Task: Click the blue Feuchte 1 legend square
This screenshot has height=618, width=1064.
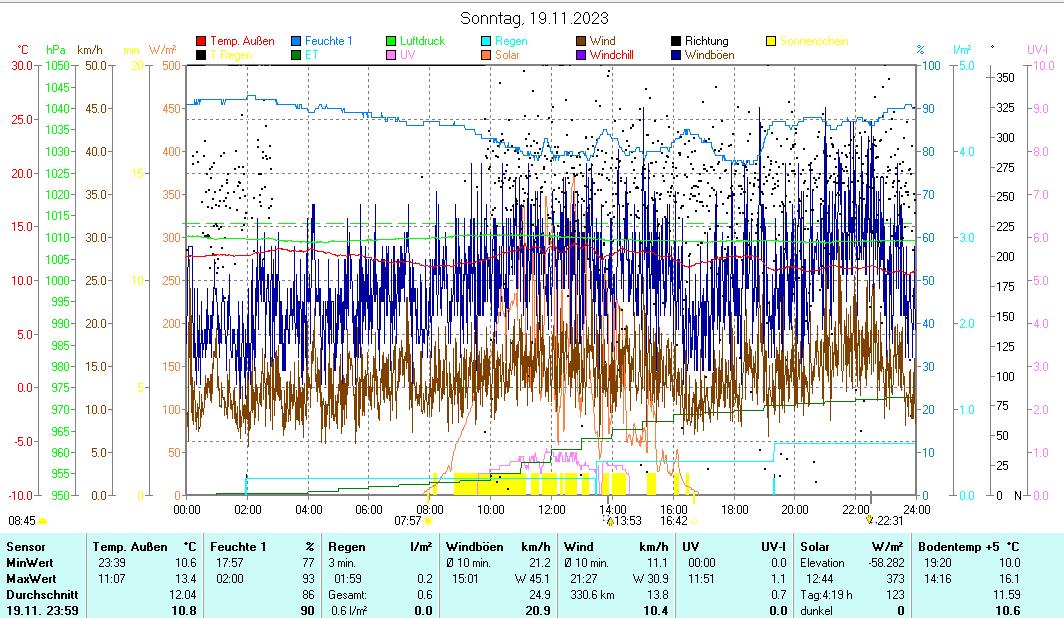Action: (x=296, y=41)
